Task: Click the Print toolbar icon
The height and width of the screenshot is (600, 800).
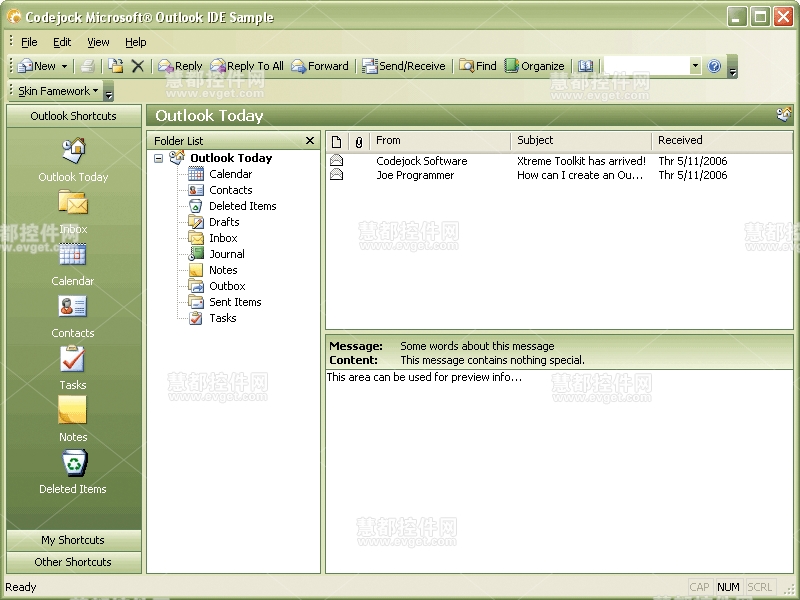Action: click(88, 66)
